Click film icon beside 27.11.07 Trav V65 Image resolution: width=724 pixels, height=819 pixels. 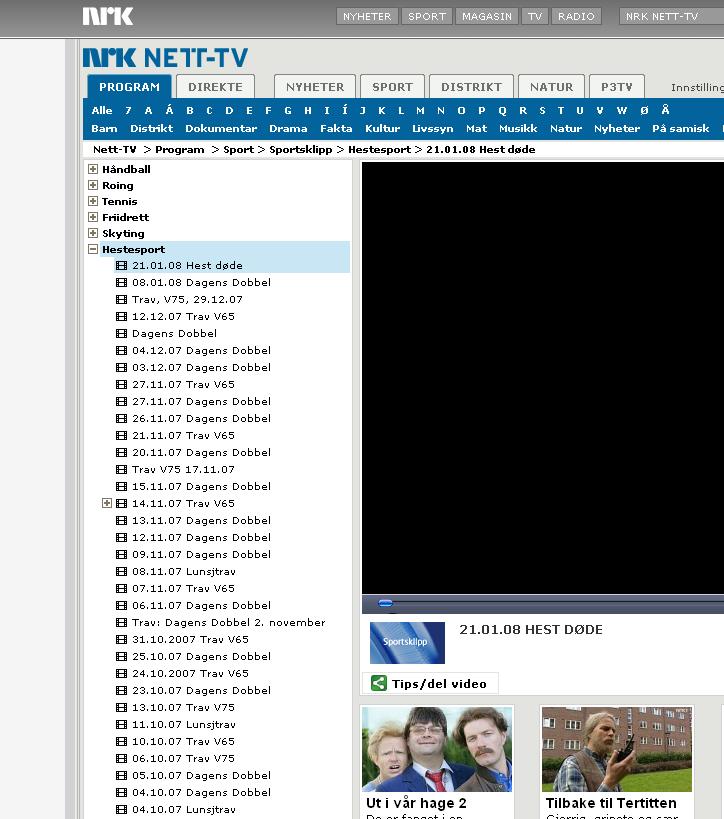121,384
